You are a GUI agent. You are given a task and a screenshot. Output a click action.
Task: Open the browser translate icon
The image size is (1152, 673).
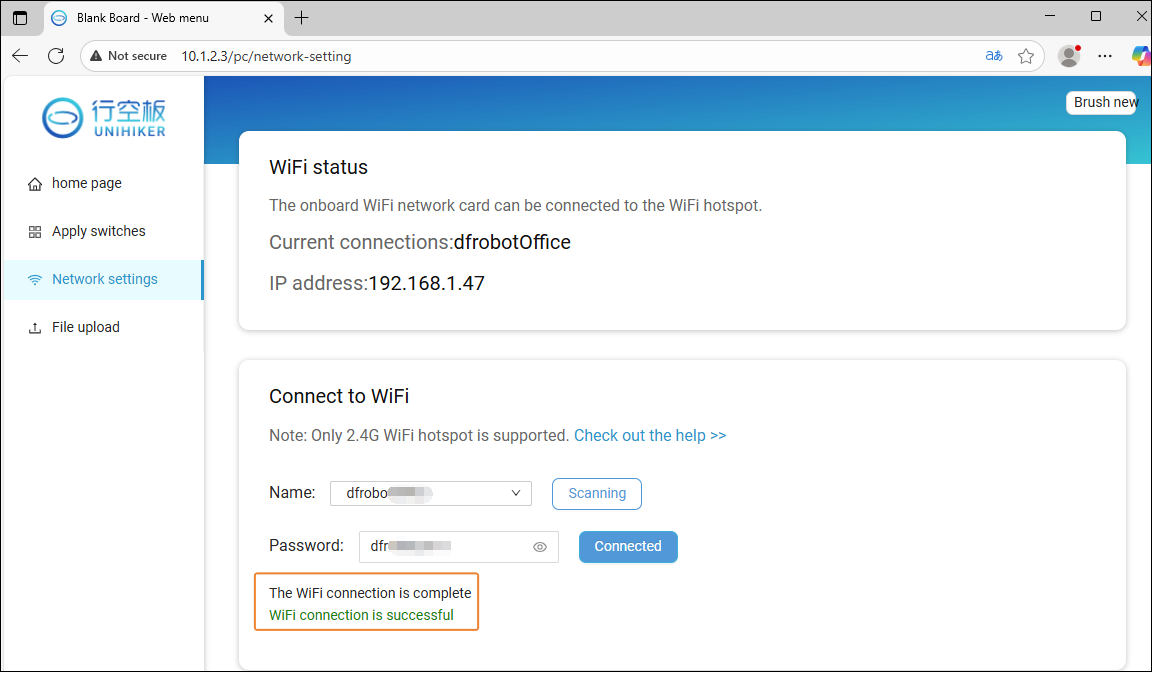click(x=994, y=56)
